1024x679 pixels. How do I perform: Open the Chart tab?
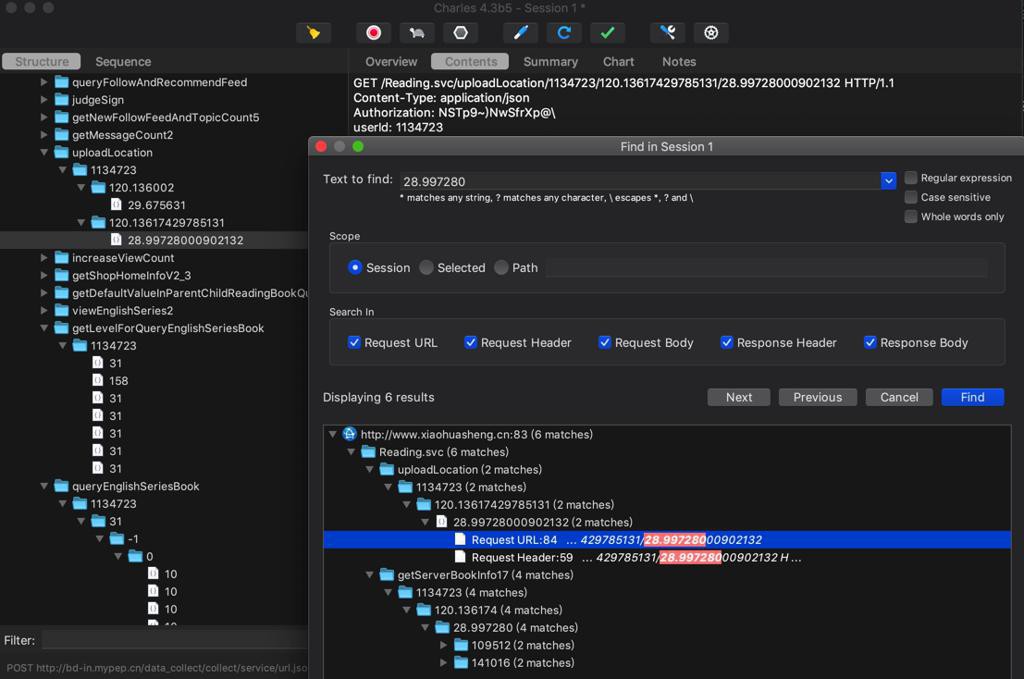[618, 61]
